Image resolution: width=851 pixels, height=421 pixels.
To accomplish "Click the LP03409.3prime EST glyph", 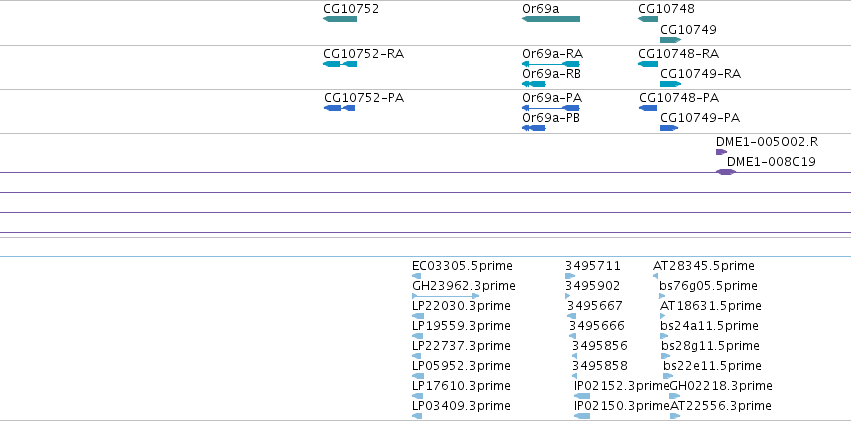I will pyautogui.click(x=417, y=416).
